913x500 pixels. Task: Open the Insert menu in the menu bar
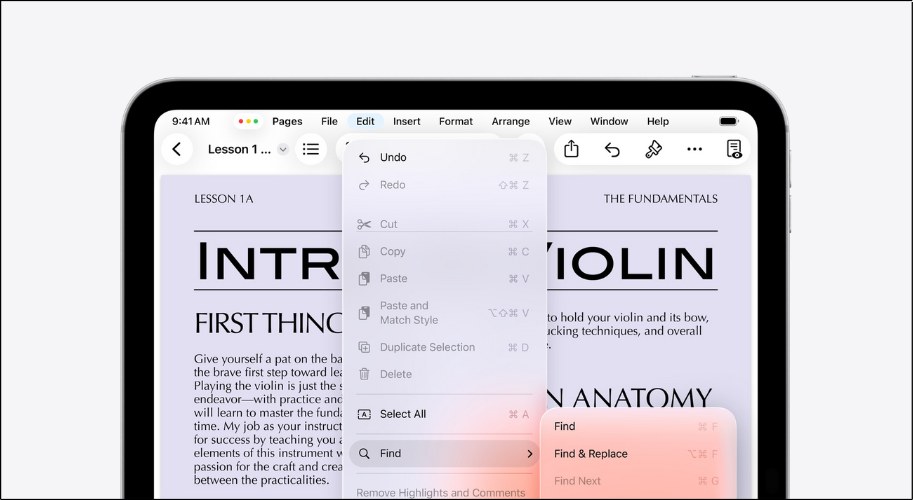407,121
